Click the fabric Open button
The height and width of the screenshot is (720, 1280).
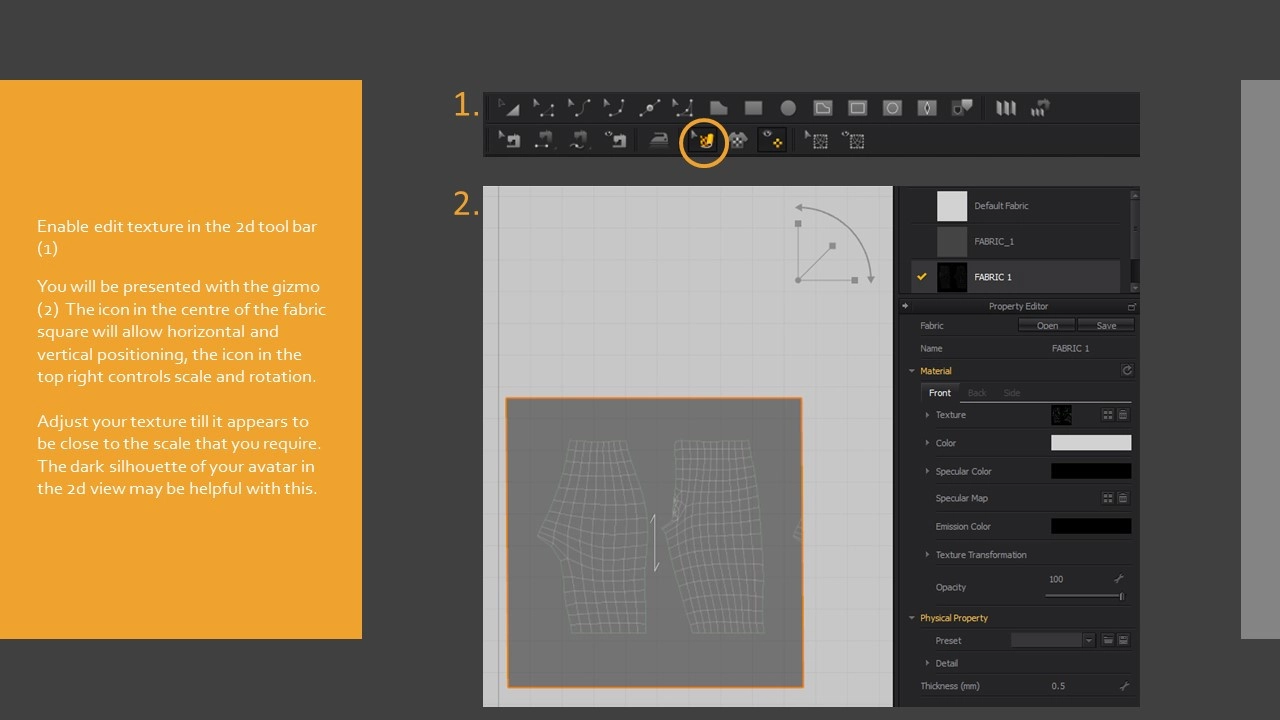pos(1046,326)
